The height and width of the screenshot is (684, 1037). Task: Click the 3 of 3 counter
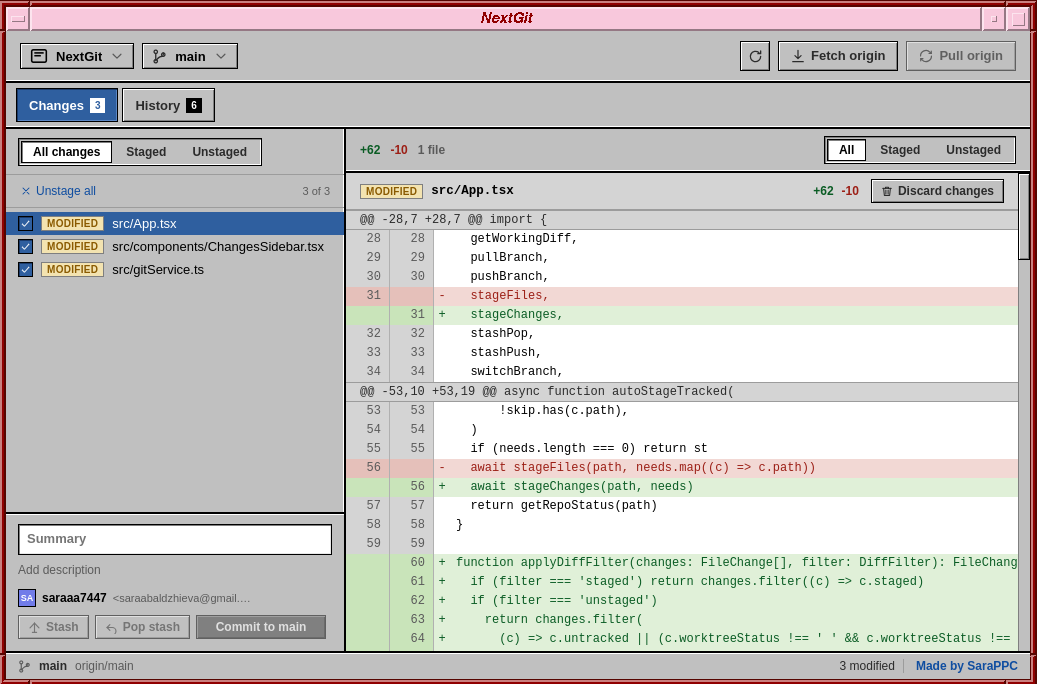pos(316,191)
